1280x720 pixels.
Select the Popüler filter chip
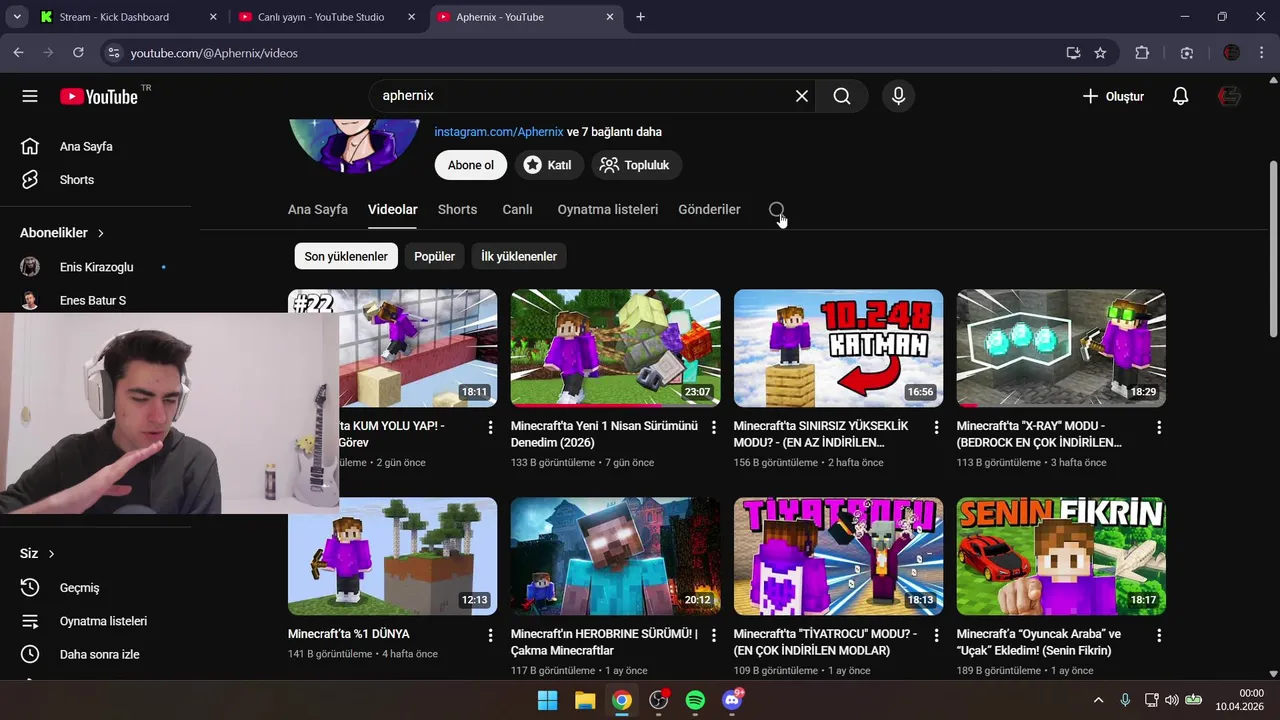(434, 257)
